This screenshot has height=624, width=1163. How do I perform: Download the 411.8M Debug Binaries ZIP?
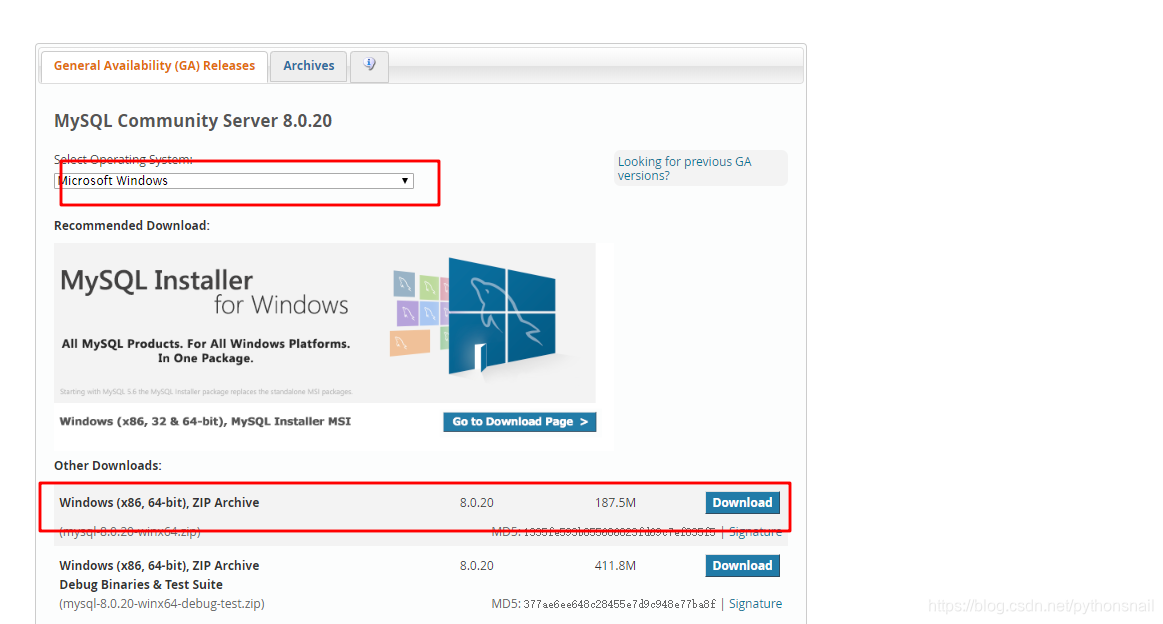pos(742,565)
